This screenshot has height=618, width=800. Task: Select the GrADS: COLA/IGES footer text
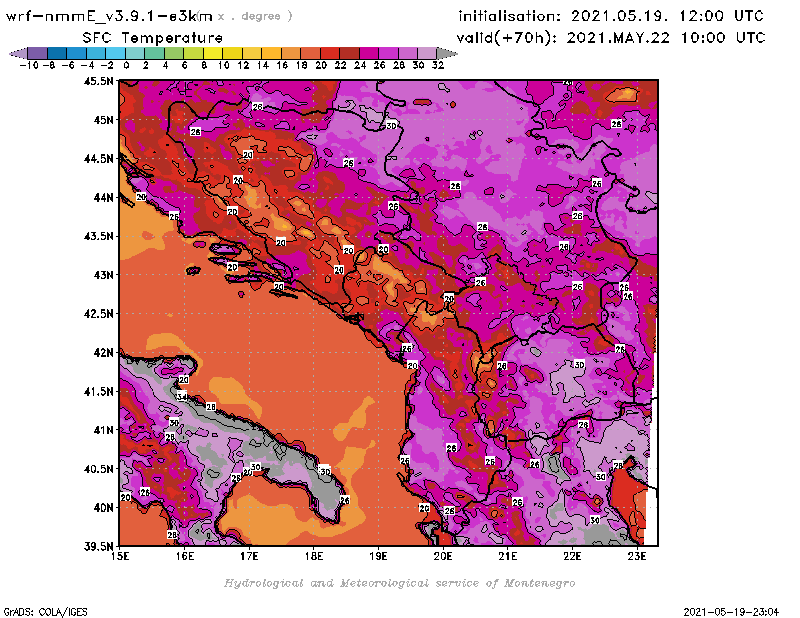pos(46,612)
